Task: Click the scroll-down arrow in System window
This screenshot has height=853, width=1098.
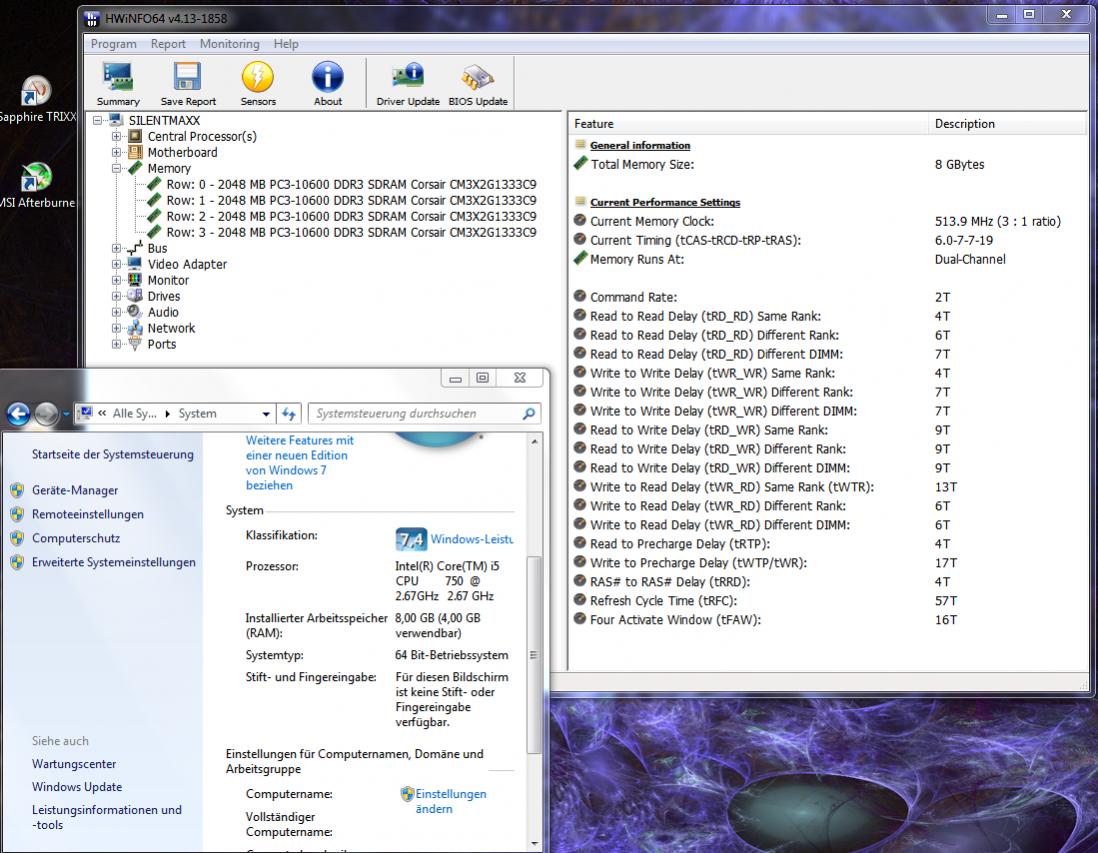Action: pos(535,844)
